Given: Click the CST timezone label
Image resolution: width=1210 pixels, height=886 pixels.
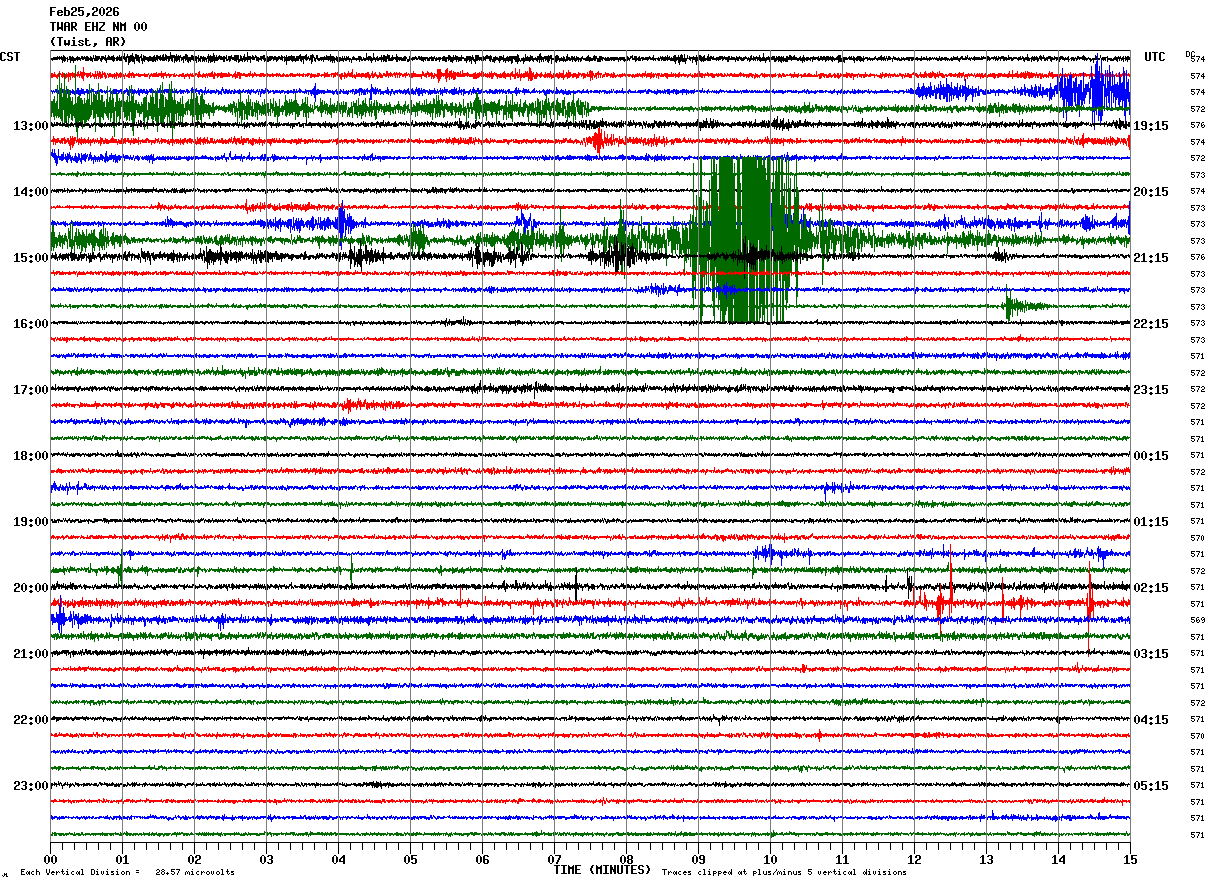Looking at the screenshot, I should click(x=10, y=57).
